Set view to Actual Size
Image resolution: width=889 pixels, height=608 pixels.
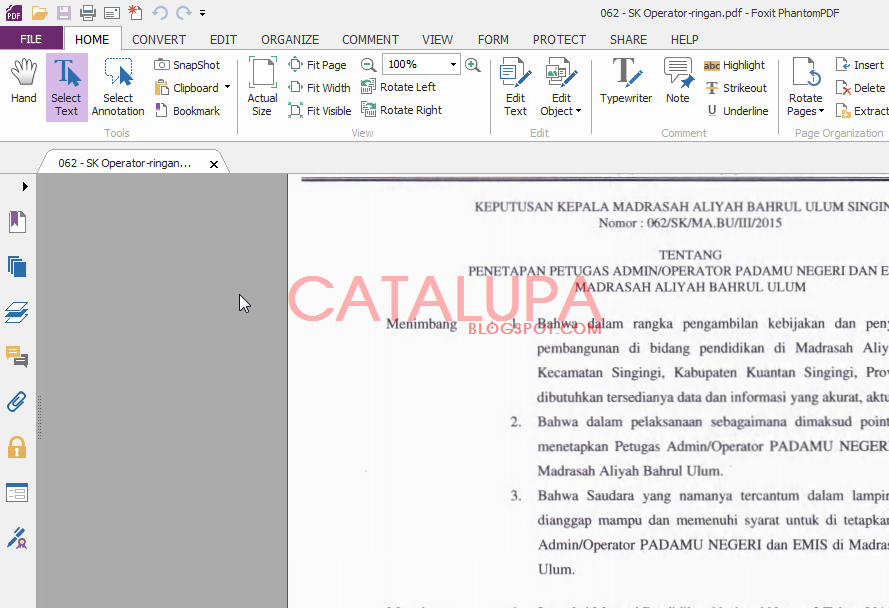[x=262, y=87]
